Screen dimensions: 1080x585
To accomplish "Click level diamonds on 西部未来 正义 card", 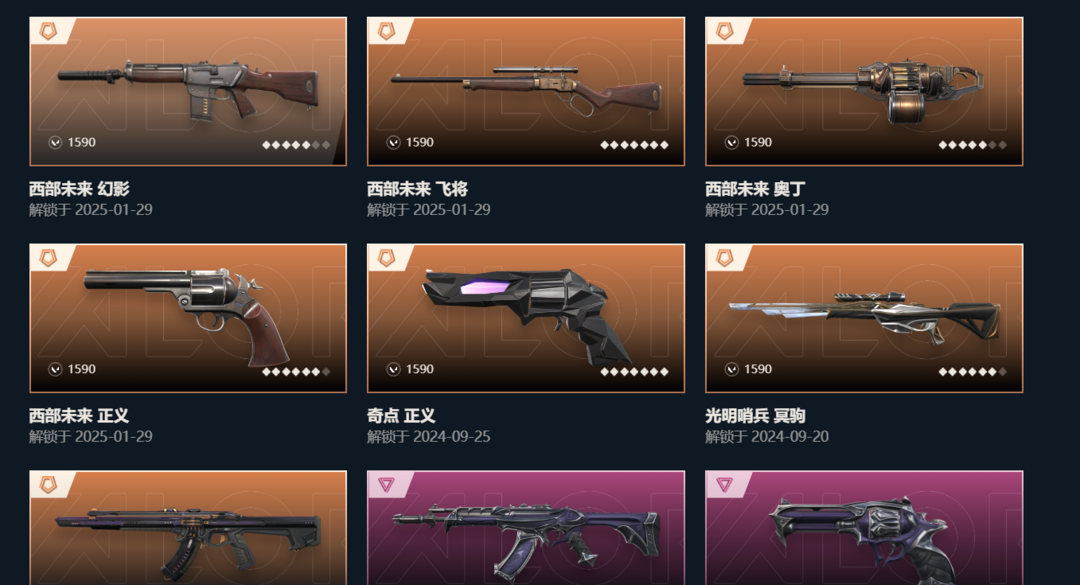I will [x=296, y=371].
